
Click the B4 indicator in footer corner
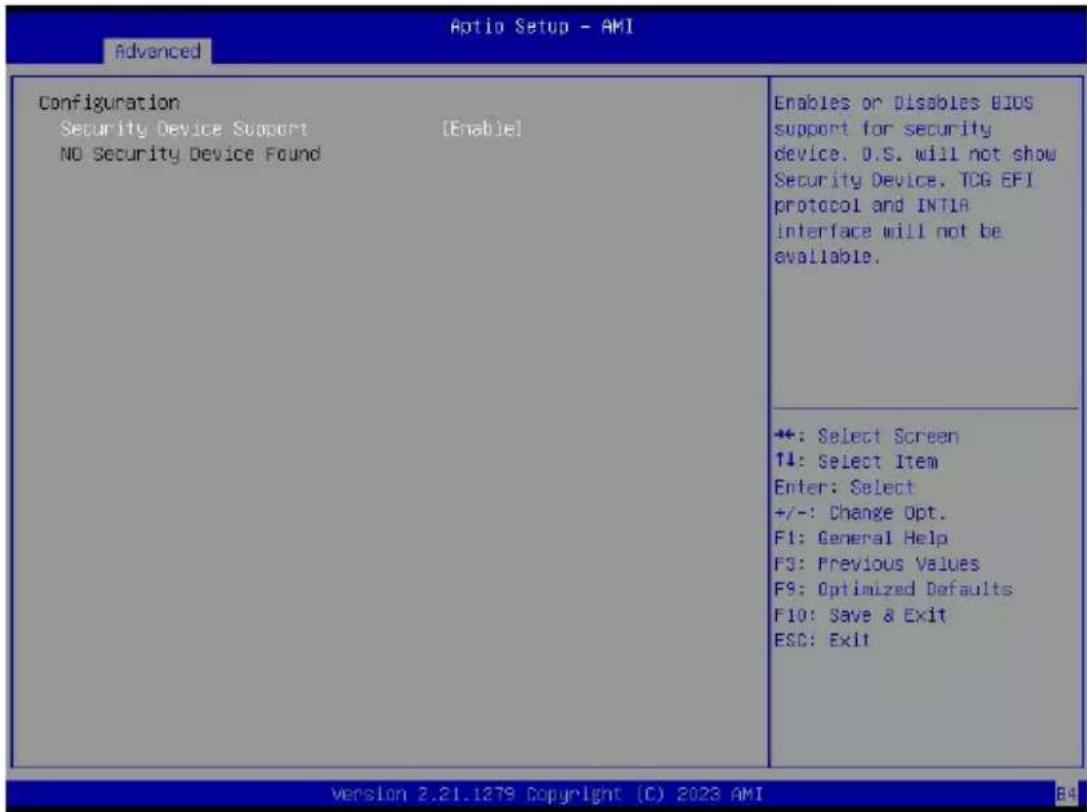pos(1066,795)
